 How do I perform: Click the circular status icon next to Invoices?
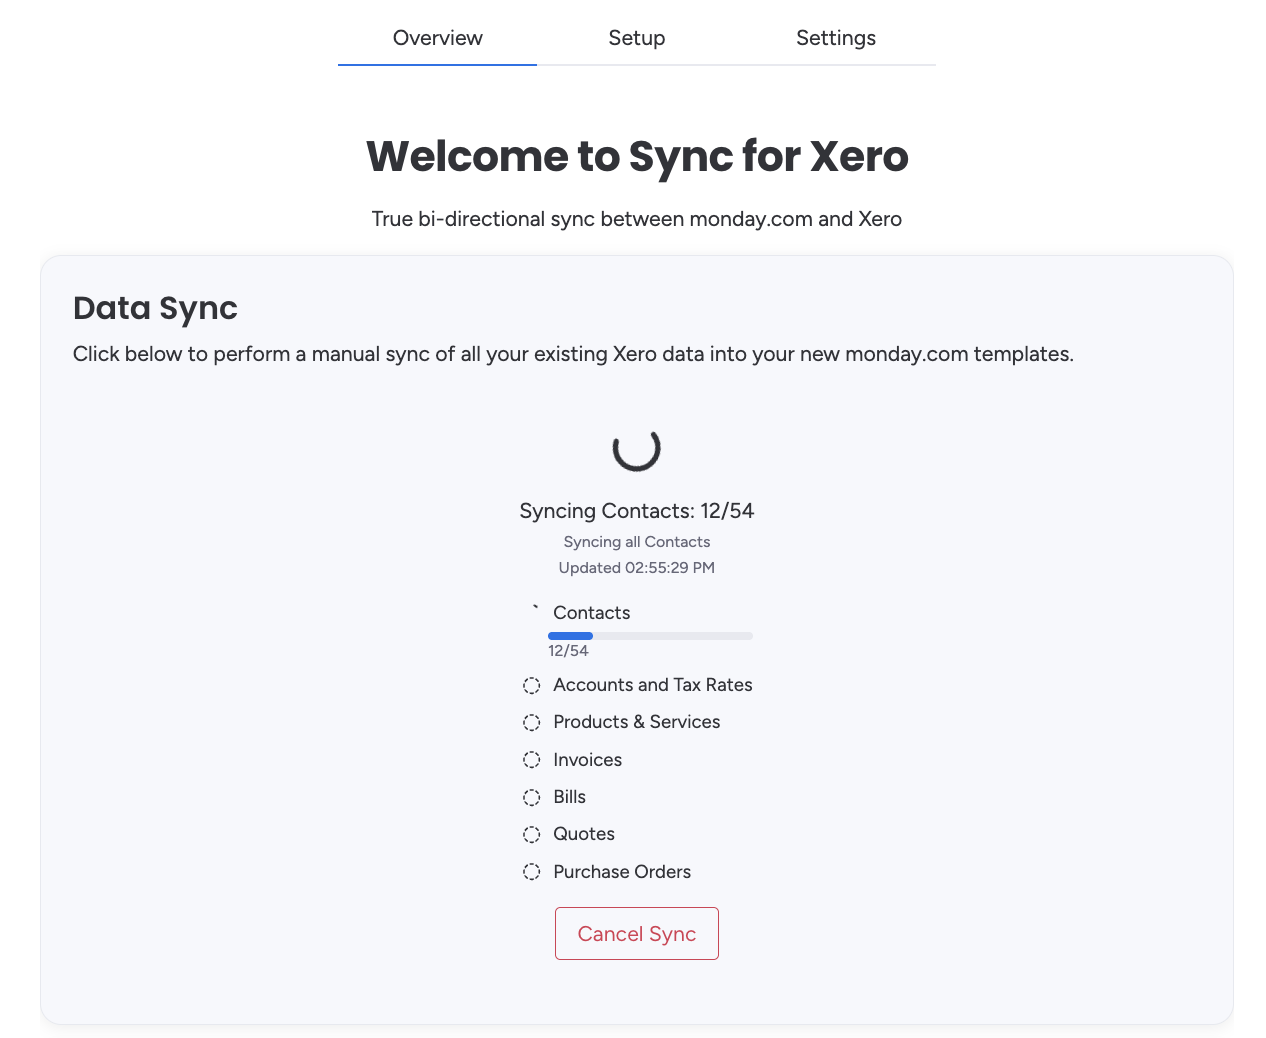tap(531, 760)
